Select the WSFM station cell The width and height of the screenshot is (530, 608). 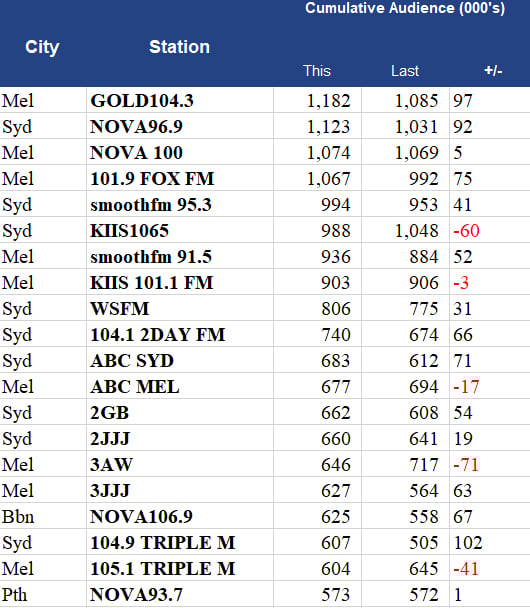(180, 309)
